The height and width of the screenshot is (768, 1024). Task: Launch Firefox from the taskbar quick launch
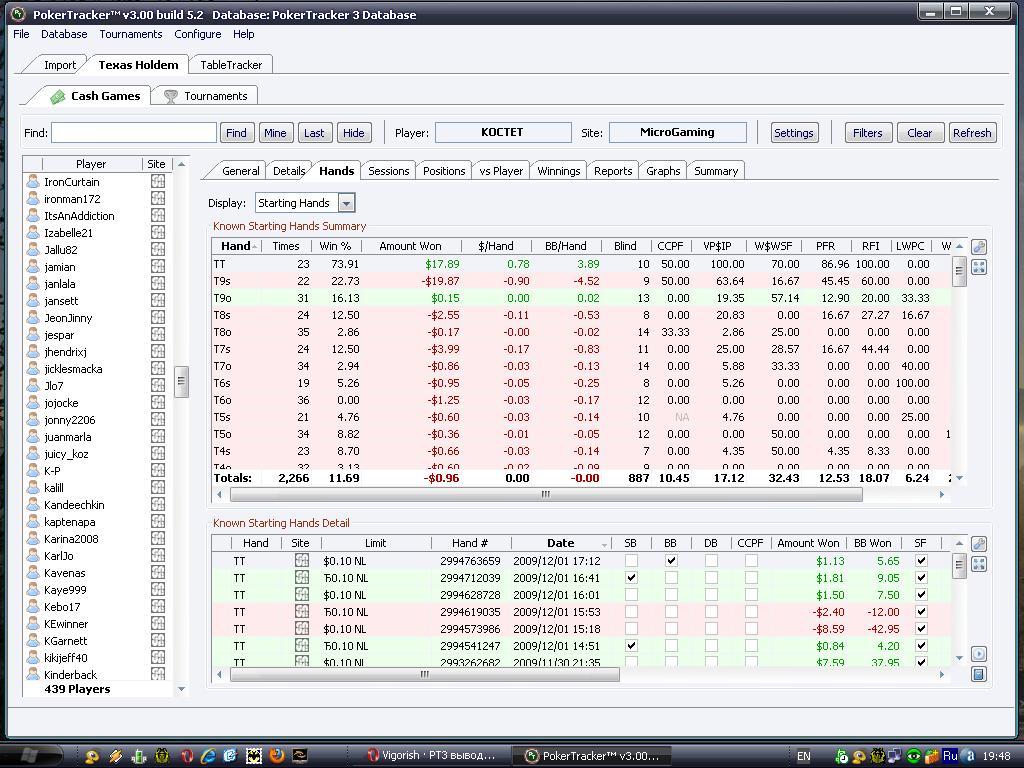pos(277,756)
